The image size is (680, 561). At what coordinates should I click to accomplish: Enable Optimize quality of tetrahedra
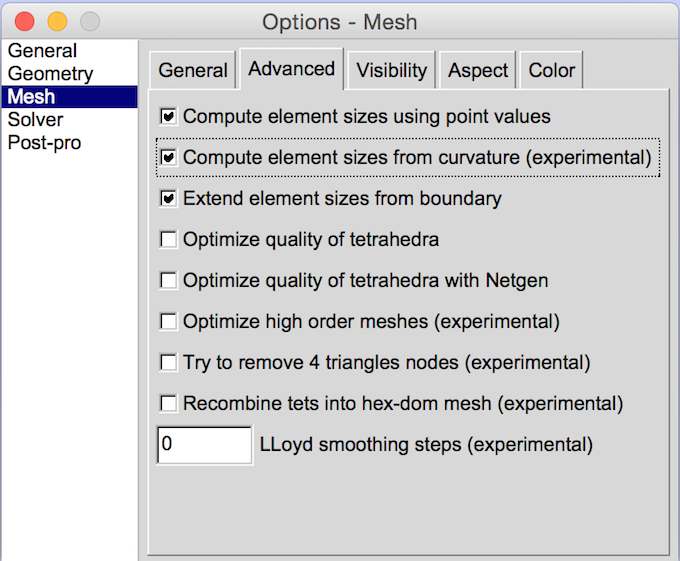[x=169, y=240]
